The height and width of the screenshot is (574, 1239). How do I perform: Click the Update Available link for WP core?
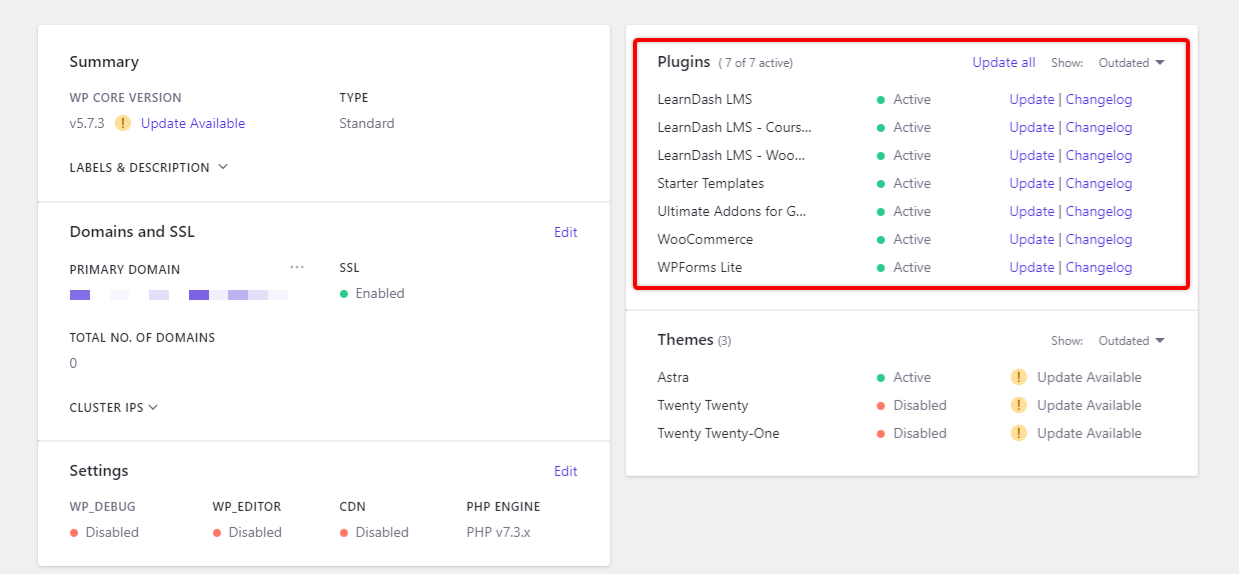pos(193,123)
